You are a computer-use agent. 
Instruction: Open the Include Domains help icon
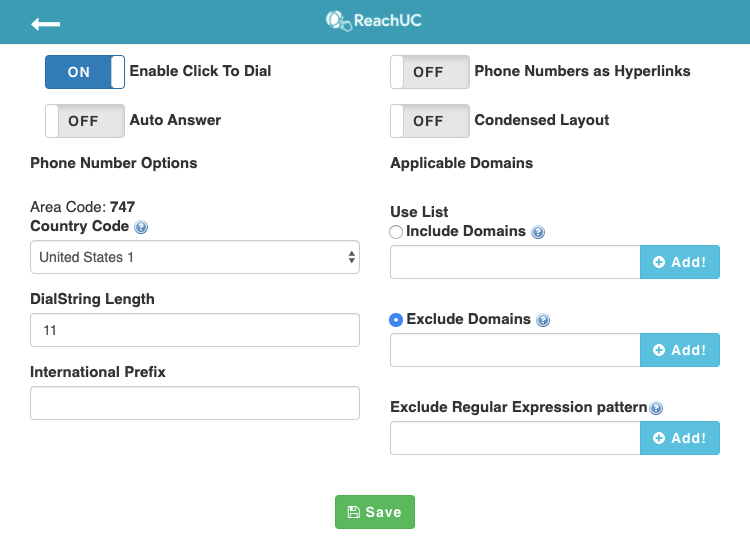click(538, 232)
